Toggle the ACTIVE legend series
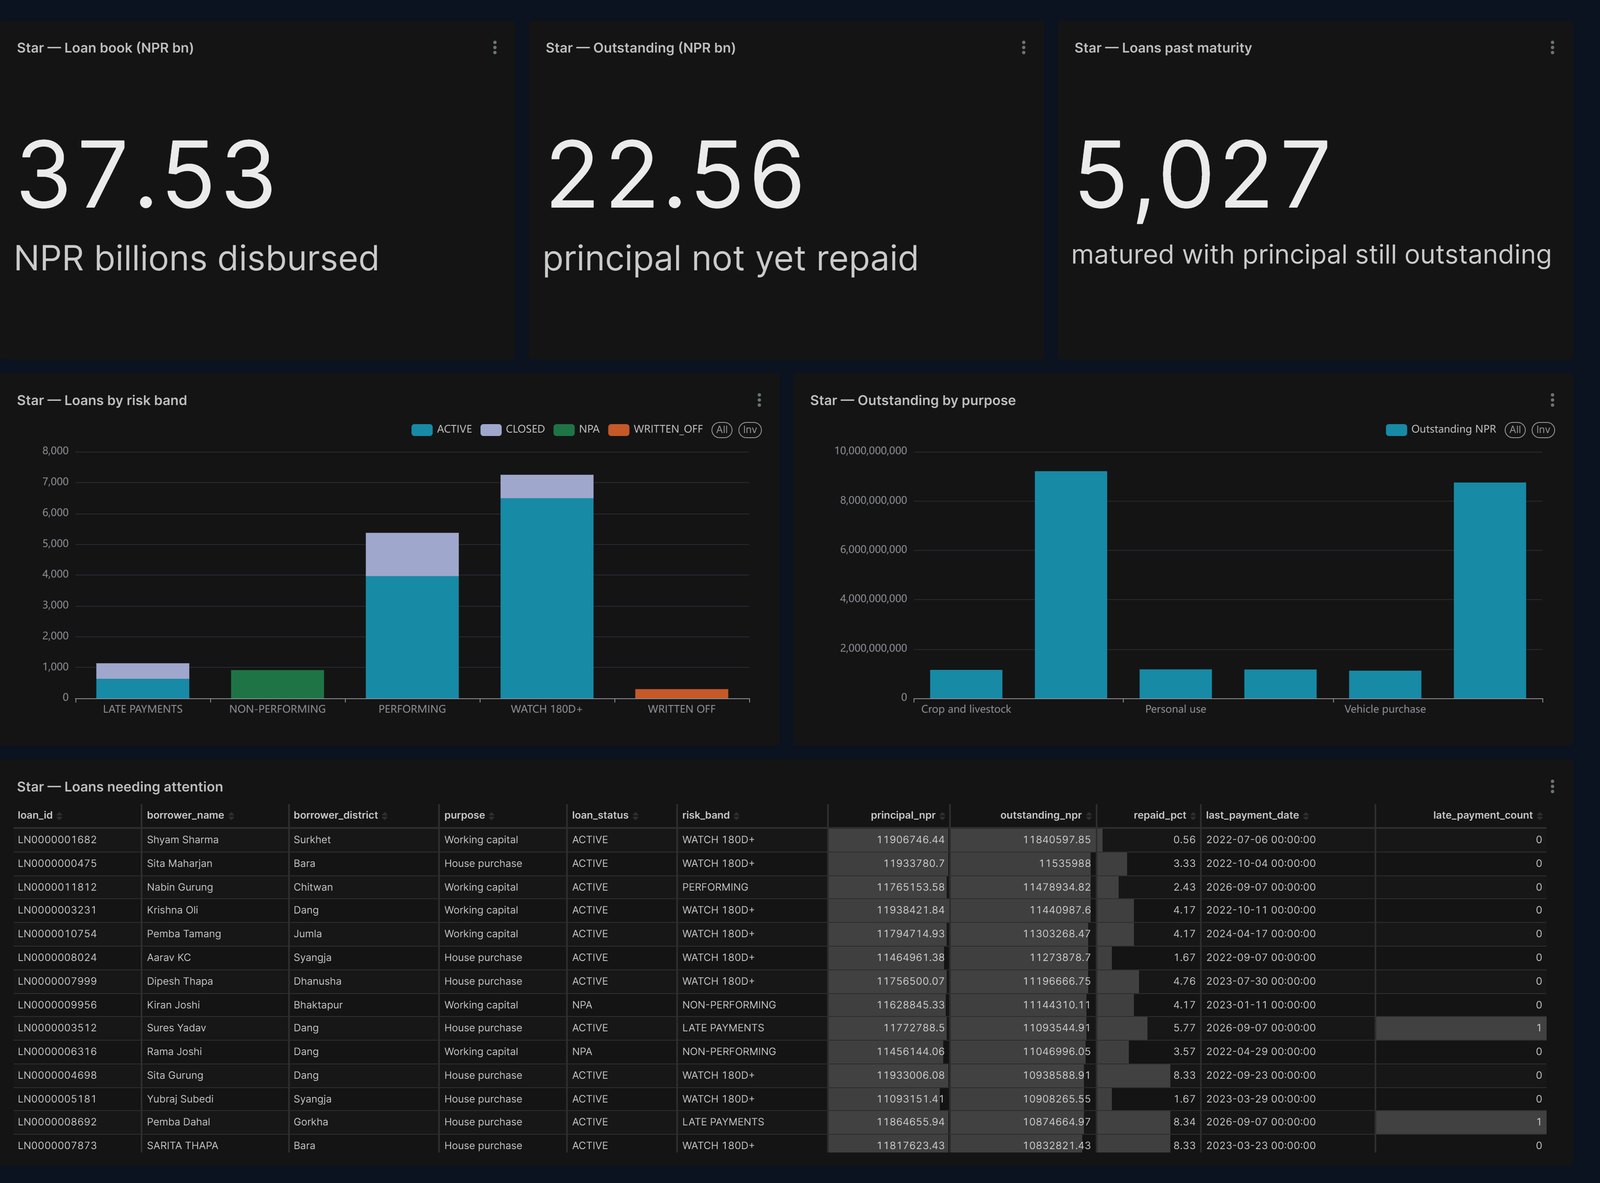Image resolution: width=1600 pixels, height=1183 pixels. pos(442,430)
